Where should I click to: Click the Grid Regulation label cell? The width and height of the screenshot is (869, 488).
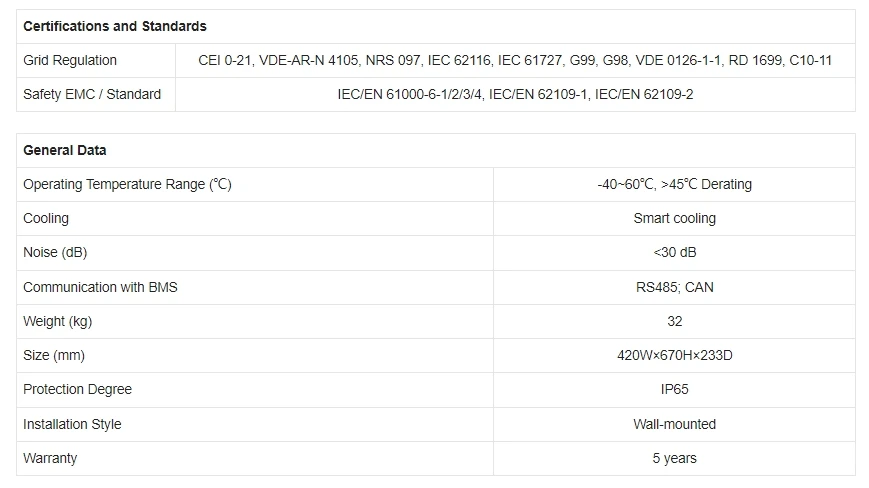coord(70,60)
